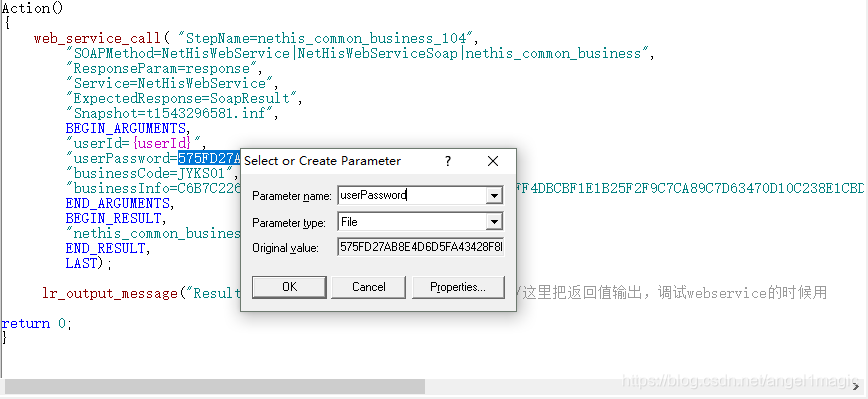Expand the Parameter type dropdown arrow
This screenshot has width=868, height=399.
(494, 222)
